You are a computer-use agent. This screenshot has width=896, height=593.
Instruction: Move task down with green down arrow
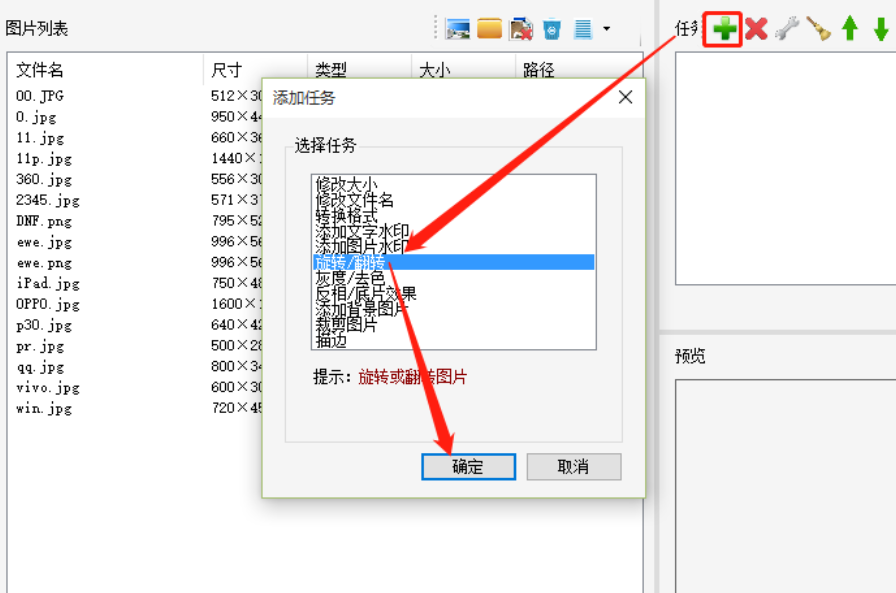pyautogui.click(x=881, y=29)
